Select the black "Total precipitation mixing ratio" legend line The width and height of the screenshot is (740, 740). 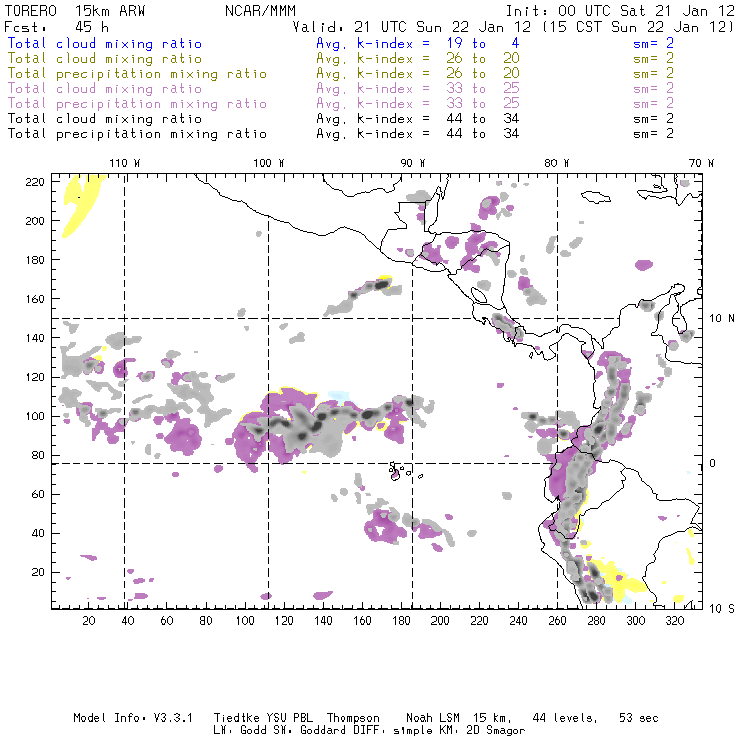[x=137, y=134]
